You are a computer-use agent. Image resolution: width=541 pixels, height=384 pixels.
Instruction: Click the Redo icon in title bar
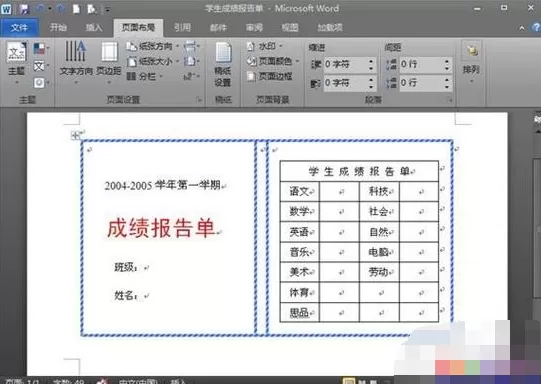pyautogui.click(x=60, y=9)
